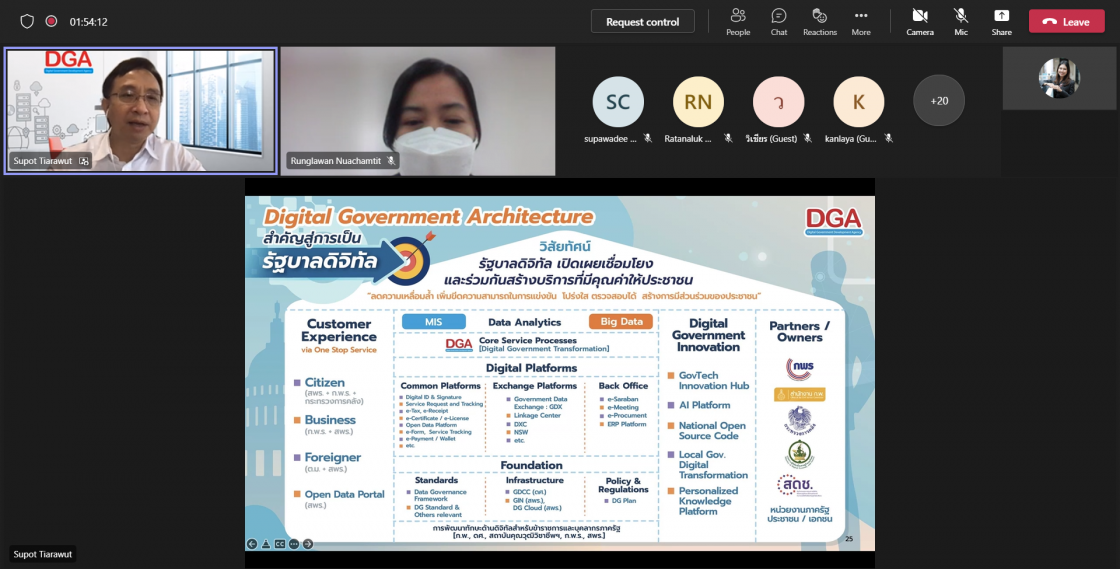Open the meeting Chat
Viewport: 1120px width, 569px height.
(x=779, y=21)
